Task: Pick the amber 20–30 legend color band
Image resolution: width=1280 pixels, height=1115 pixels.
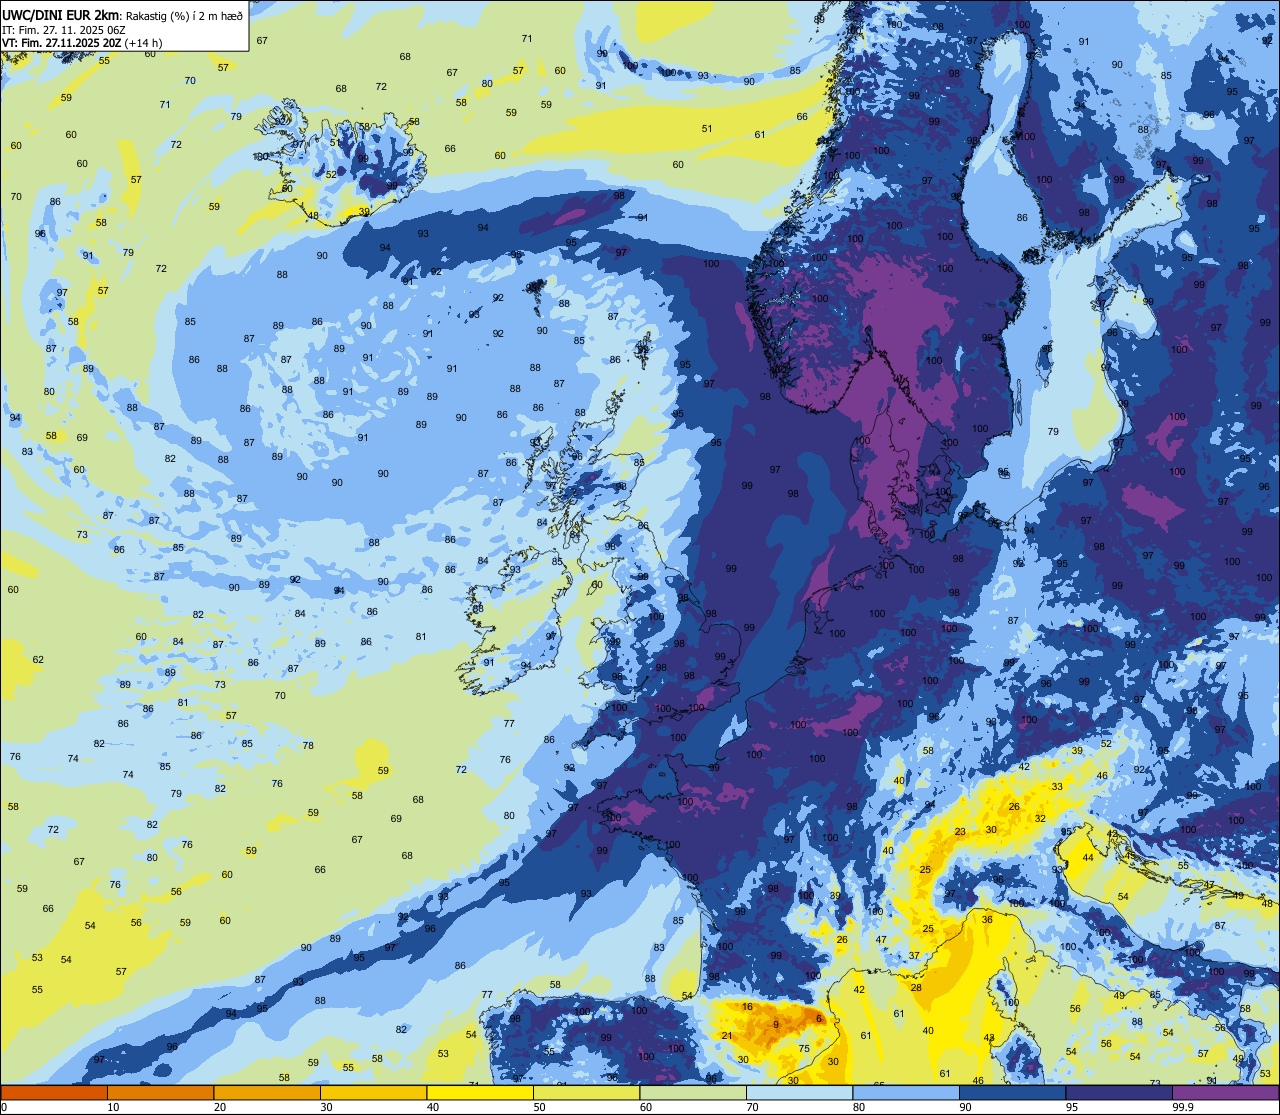Action: point(267,1092)
